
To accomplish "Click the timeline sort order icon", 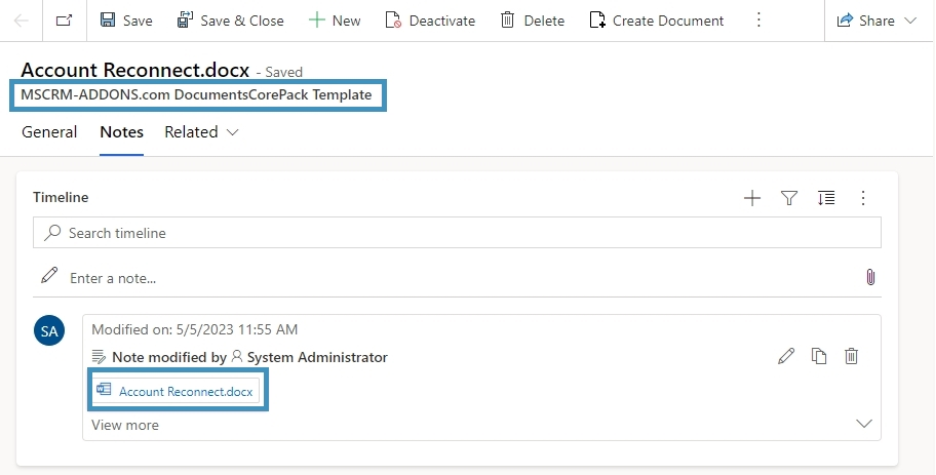I will tap(826, 198).
